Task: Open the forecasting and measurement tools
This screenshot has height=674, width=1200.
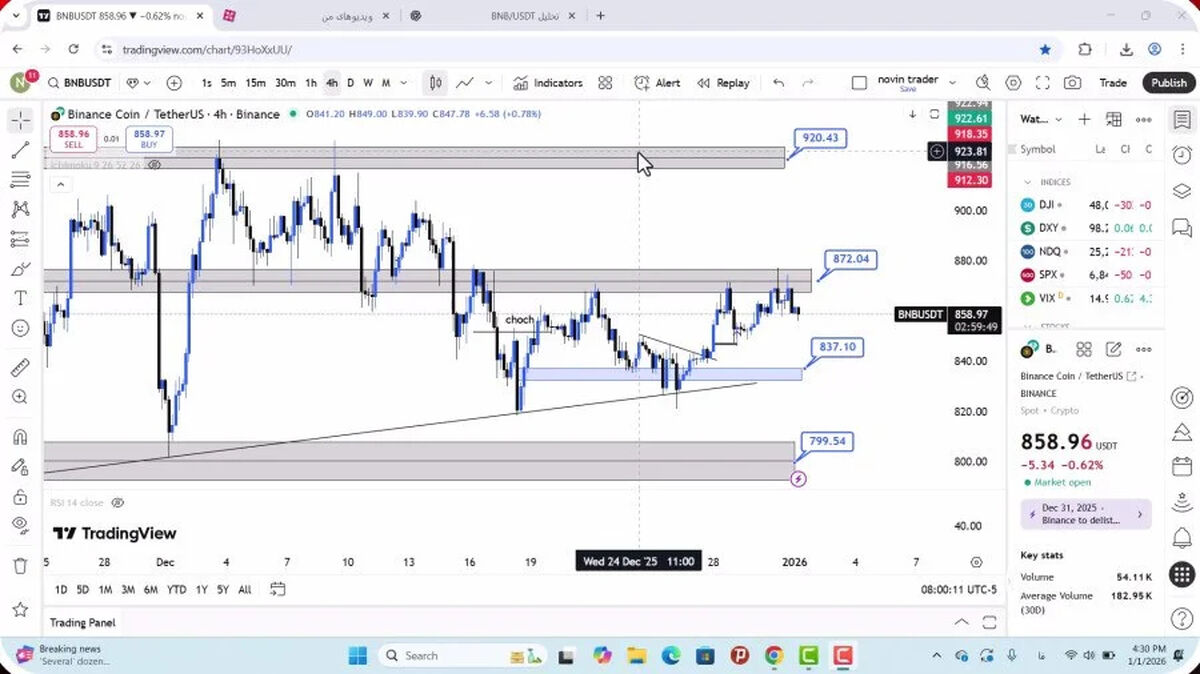Action: click(x=20, y=239)
